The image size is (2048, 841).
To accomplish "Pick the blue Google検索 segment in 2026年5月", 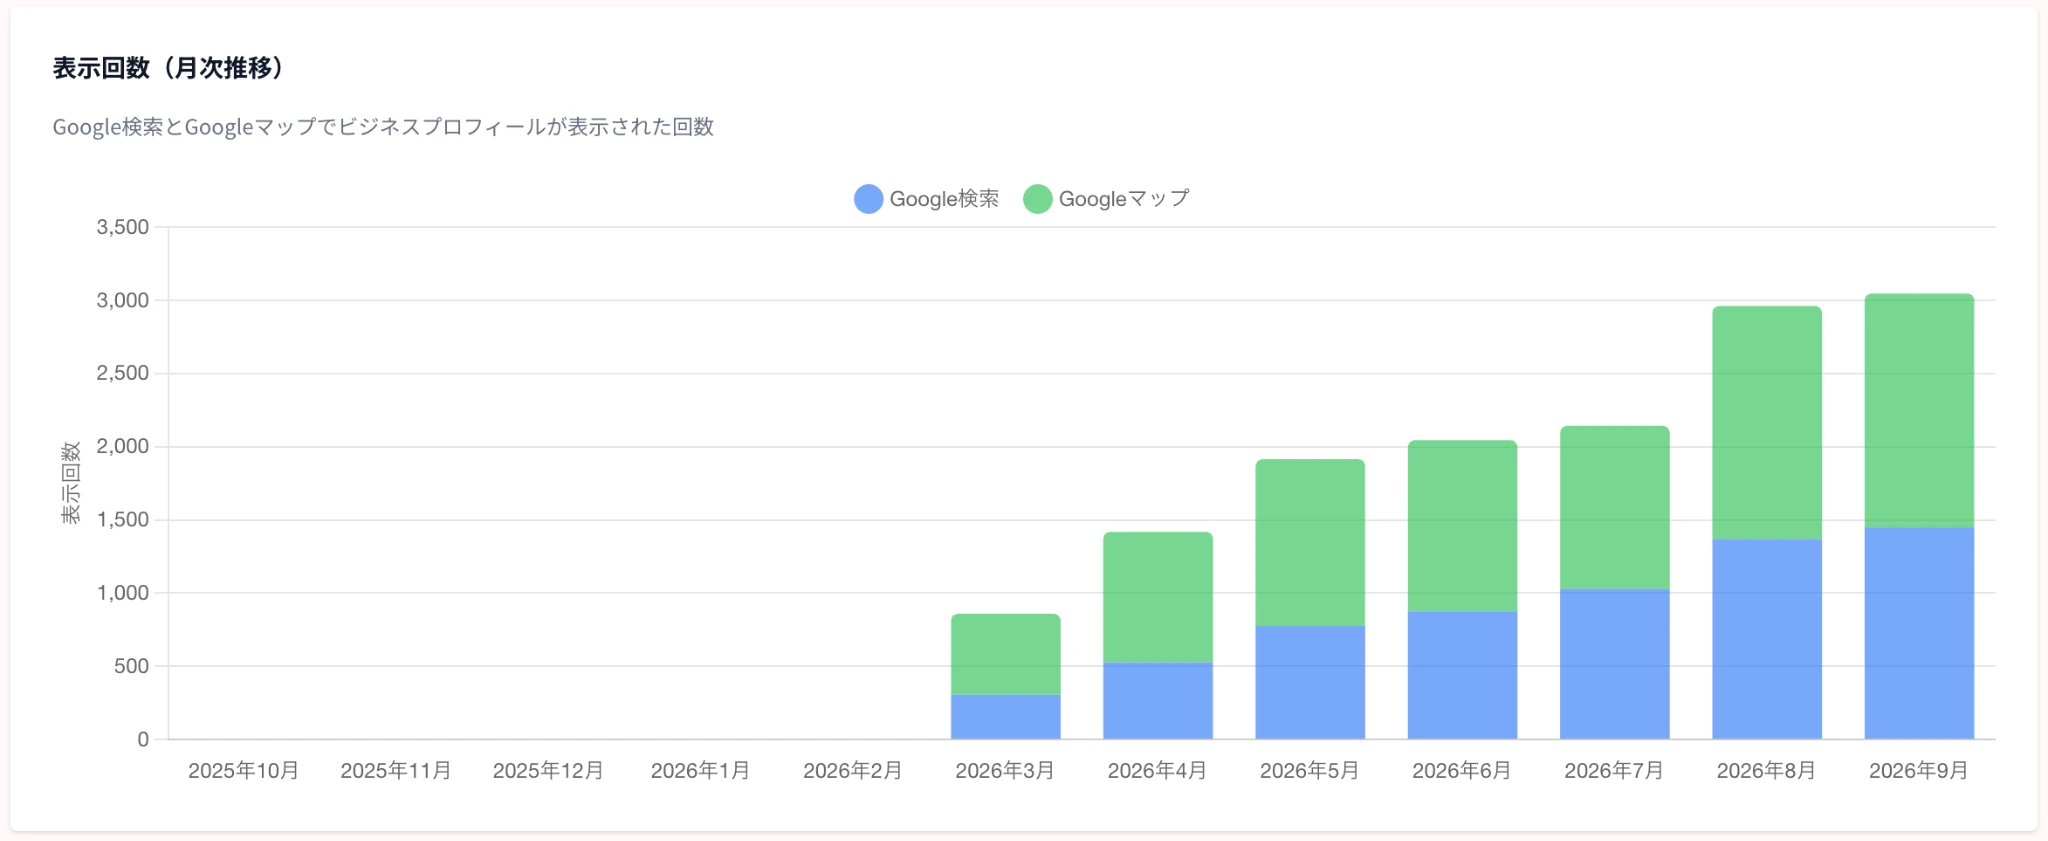I will click(1310, 683).
